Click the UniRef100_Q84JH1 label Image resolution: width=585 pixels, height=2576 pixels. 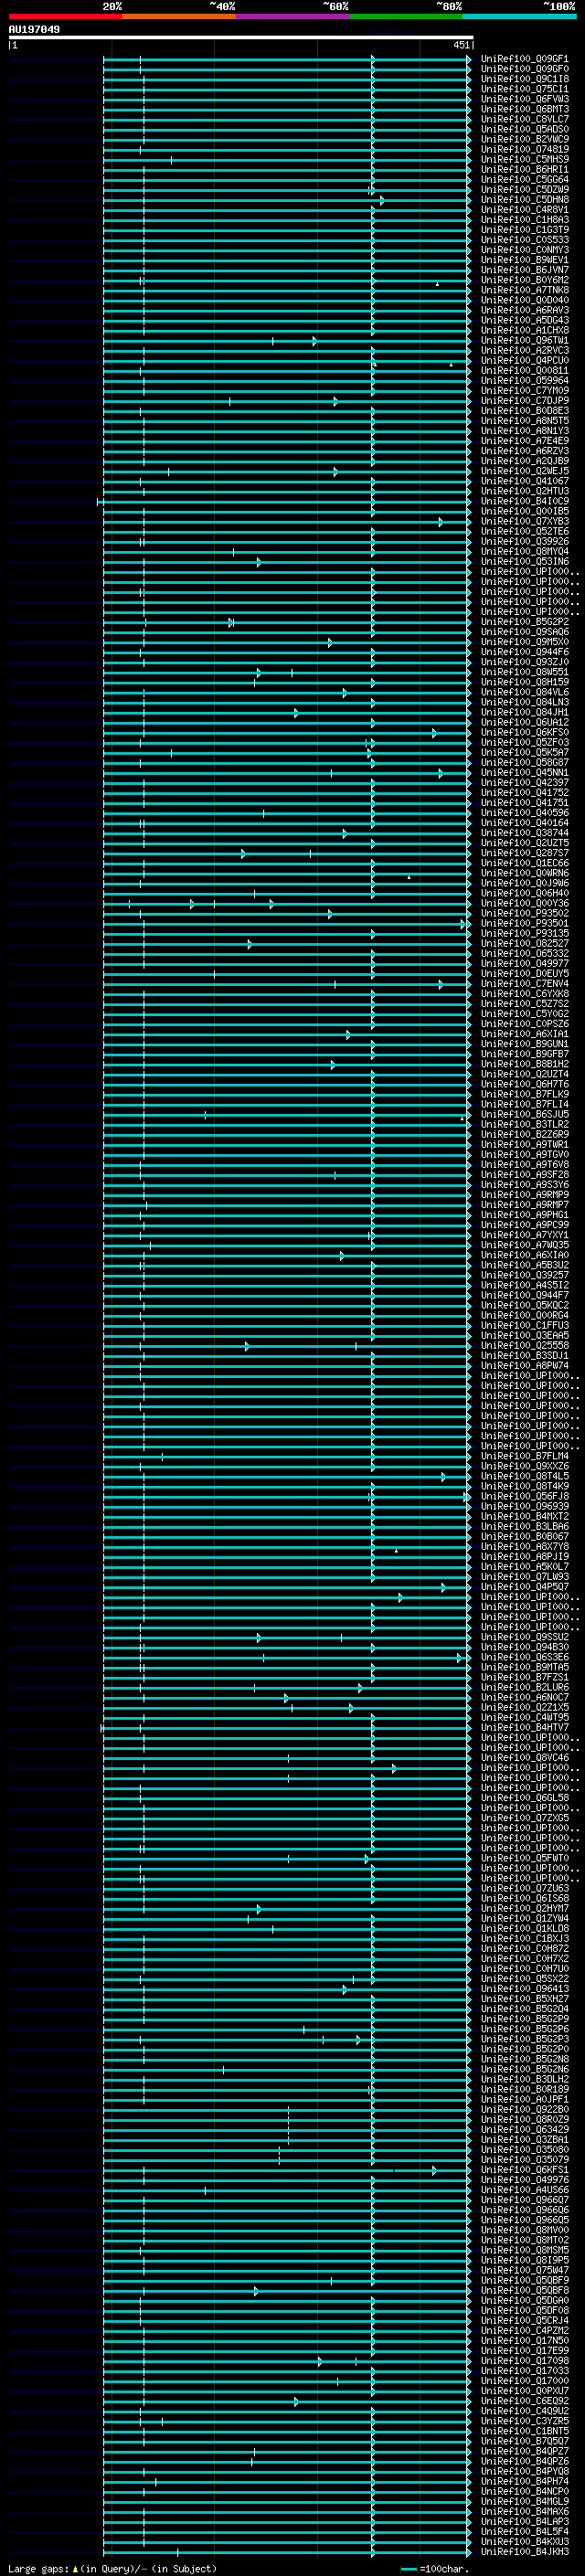coord(525,712)
